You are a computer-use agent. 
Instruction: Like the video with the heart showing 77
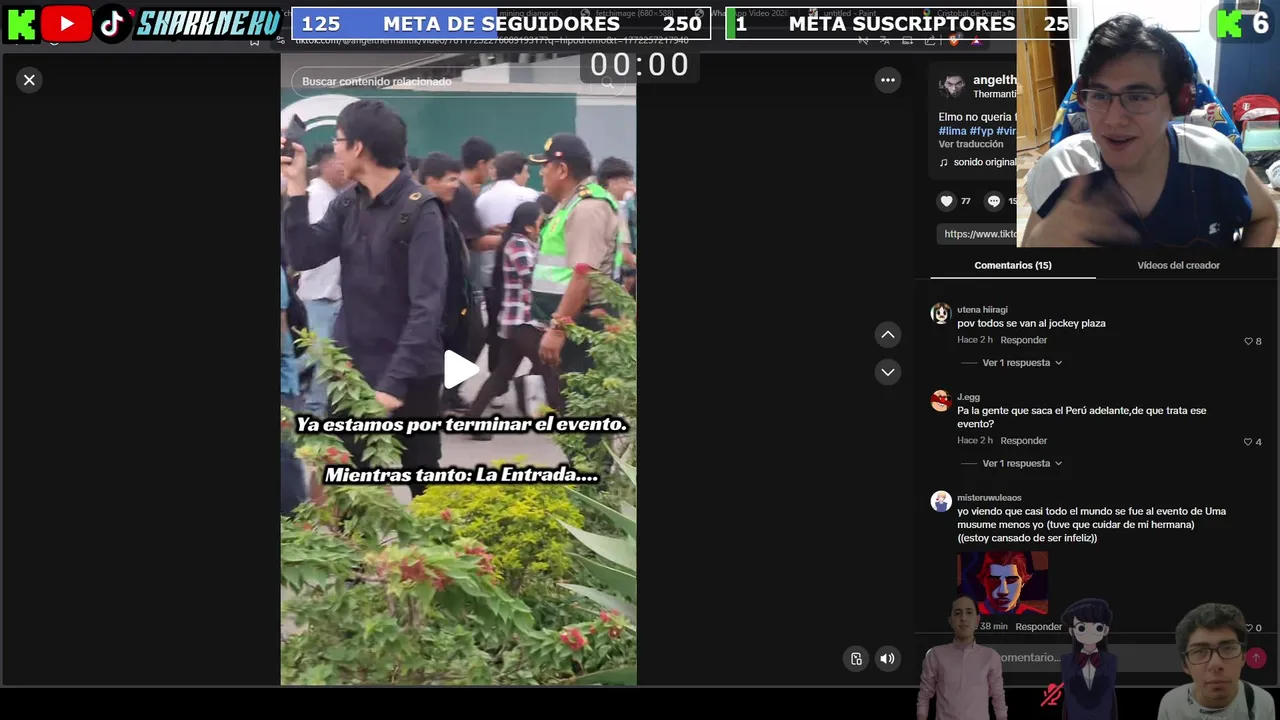[x=946, y=201]
